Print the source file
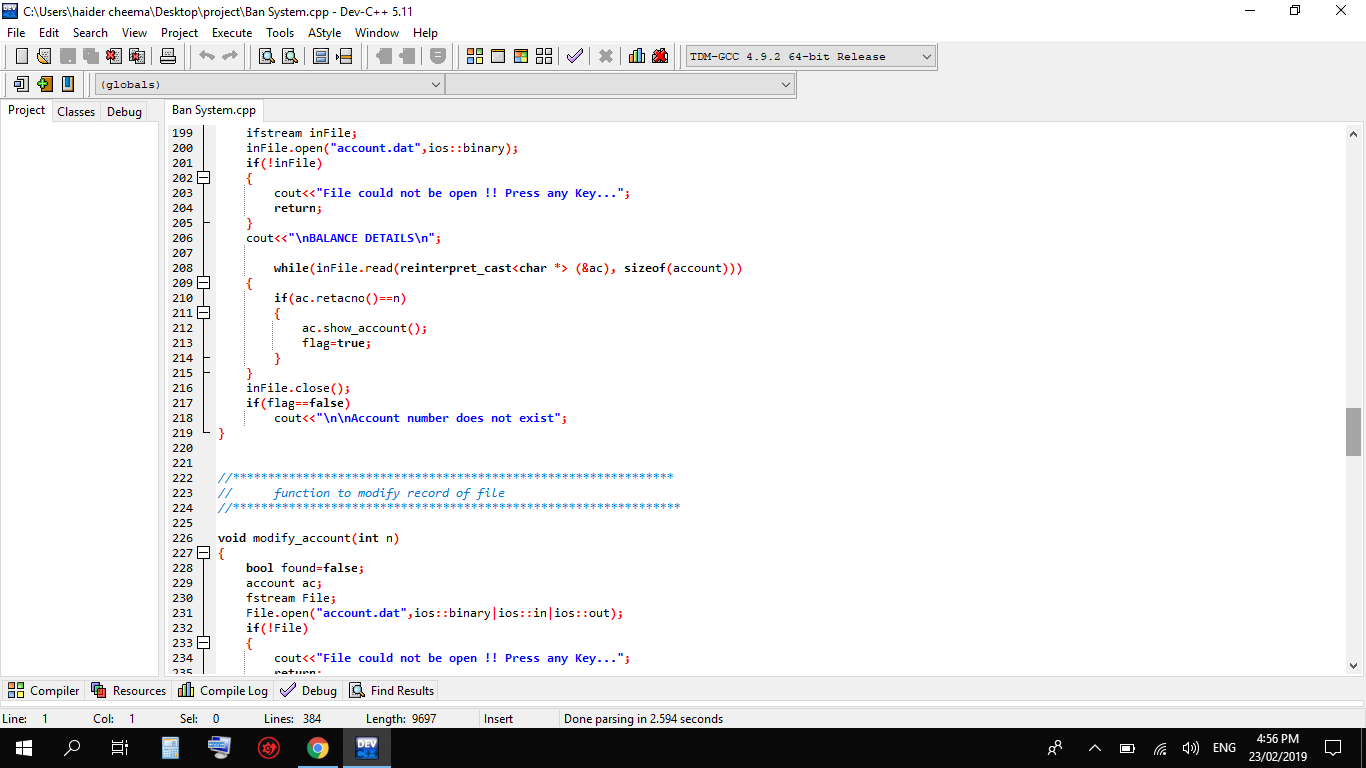 point(168,56)
